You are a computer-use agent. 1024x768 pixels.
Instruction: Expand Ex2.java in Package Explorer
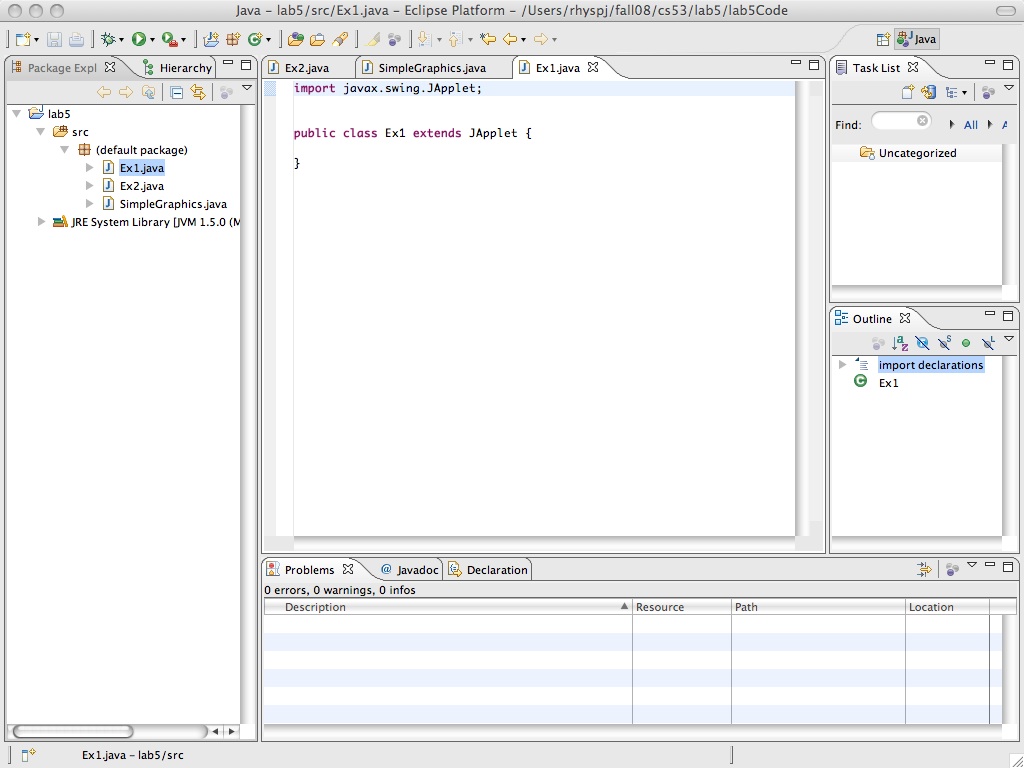[x=89, y=185]
